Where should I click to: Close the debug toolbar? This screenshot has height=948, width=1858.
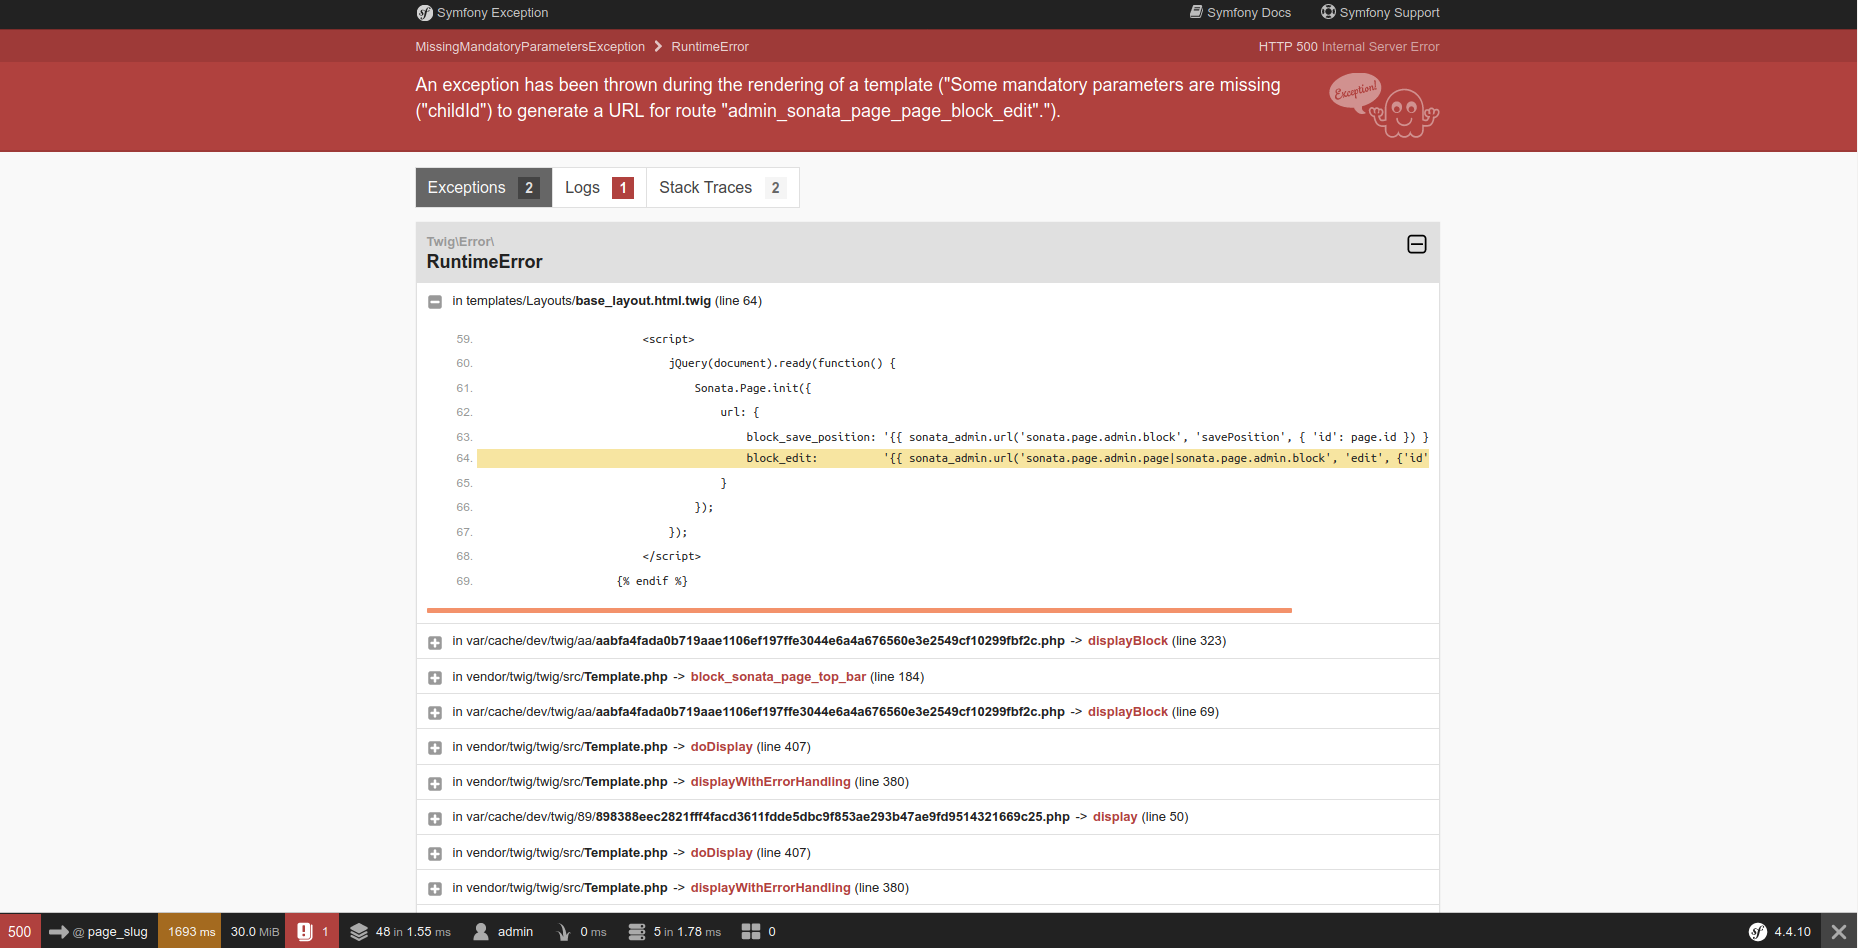pyautogui.click(x=1839, y=931)
